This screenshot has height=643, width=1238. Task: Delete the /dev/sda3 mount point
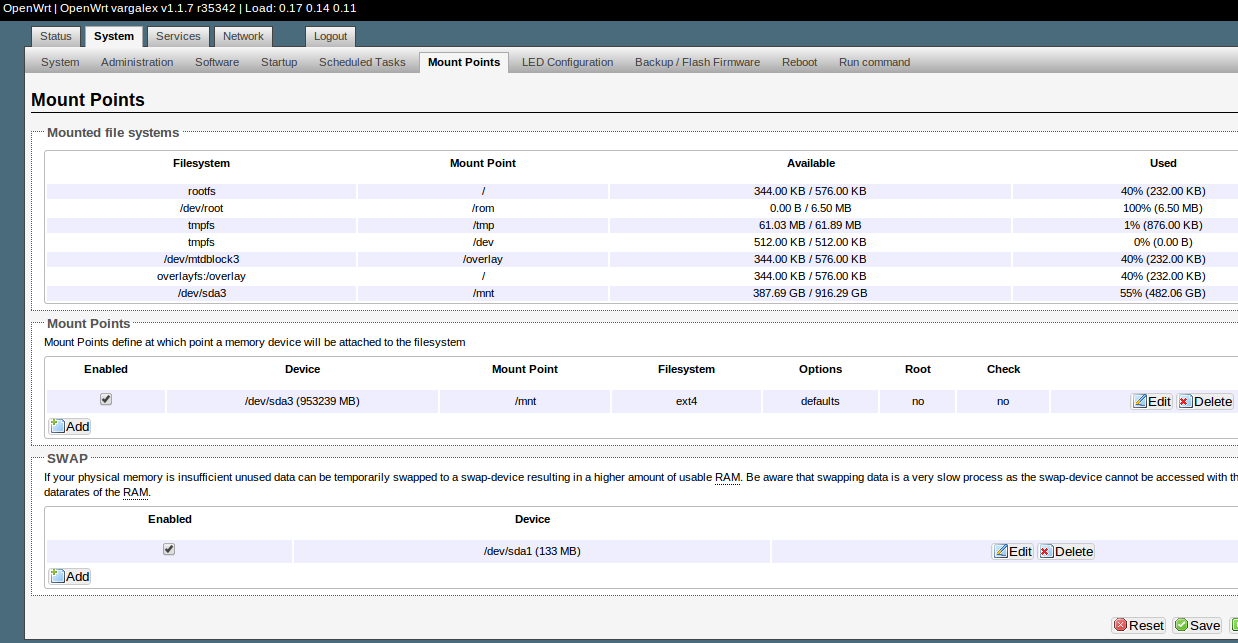click(x=1205, y=401)
